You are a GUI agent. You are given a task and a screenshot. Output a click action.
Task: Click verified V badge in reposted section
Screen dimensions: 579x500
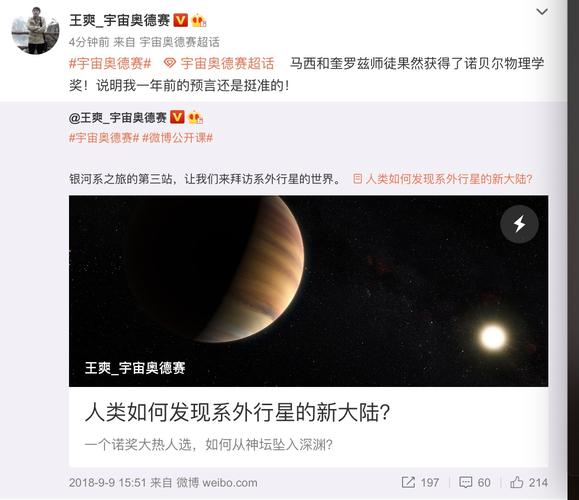177,117
